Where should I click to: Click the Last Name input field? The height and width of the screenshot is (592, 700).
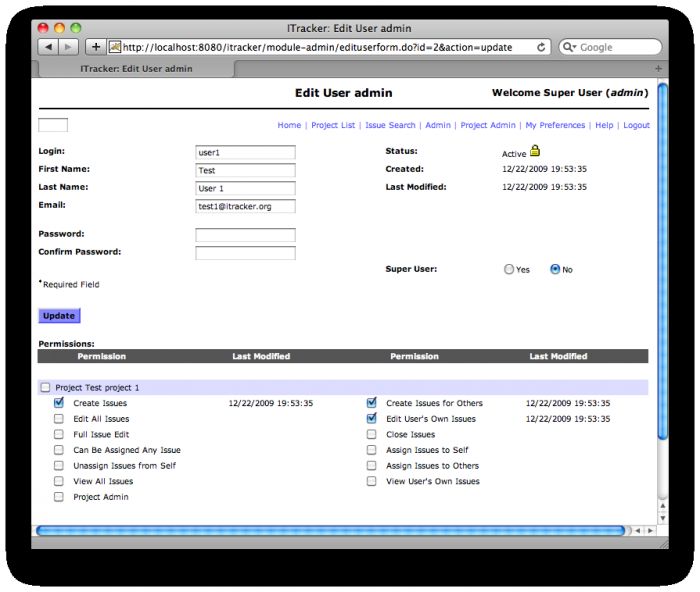pyautogui.click(x=245, y=188)
